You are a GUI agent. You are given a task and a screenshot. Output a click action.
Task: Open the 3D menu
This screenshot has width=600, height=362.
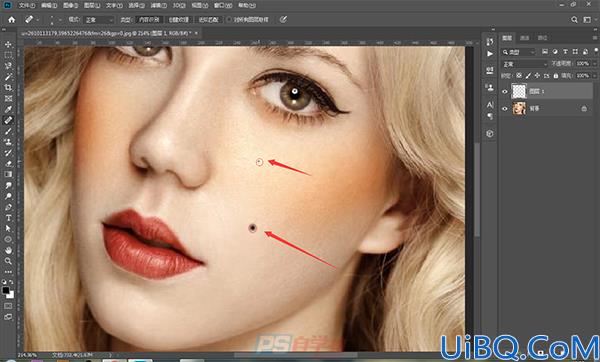(179, 5)
